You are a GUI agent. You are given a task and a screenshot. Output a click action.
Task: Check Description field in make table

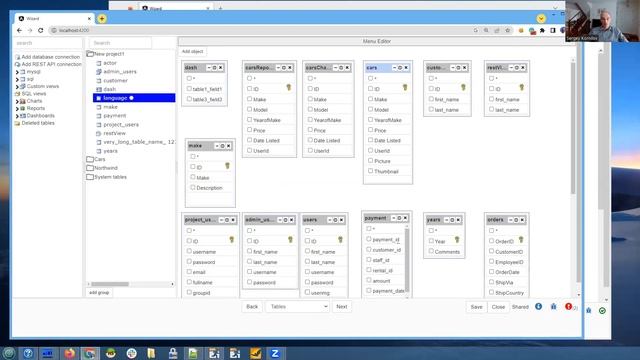pyautogui.click(x=193, y=187)
